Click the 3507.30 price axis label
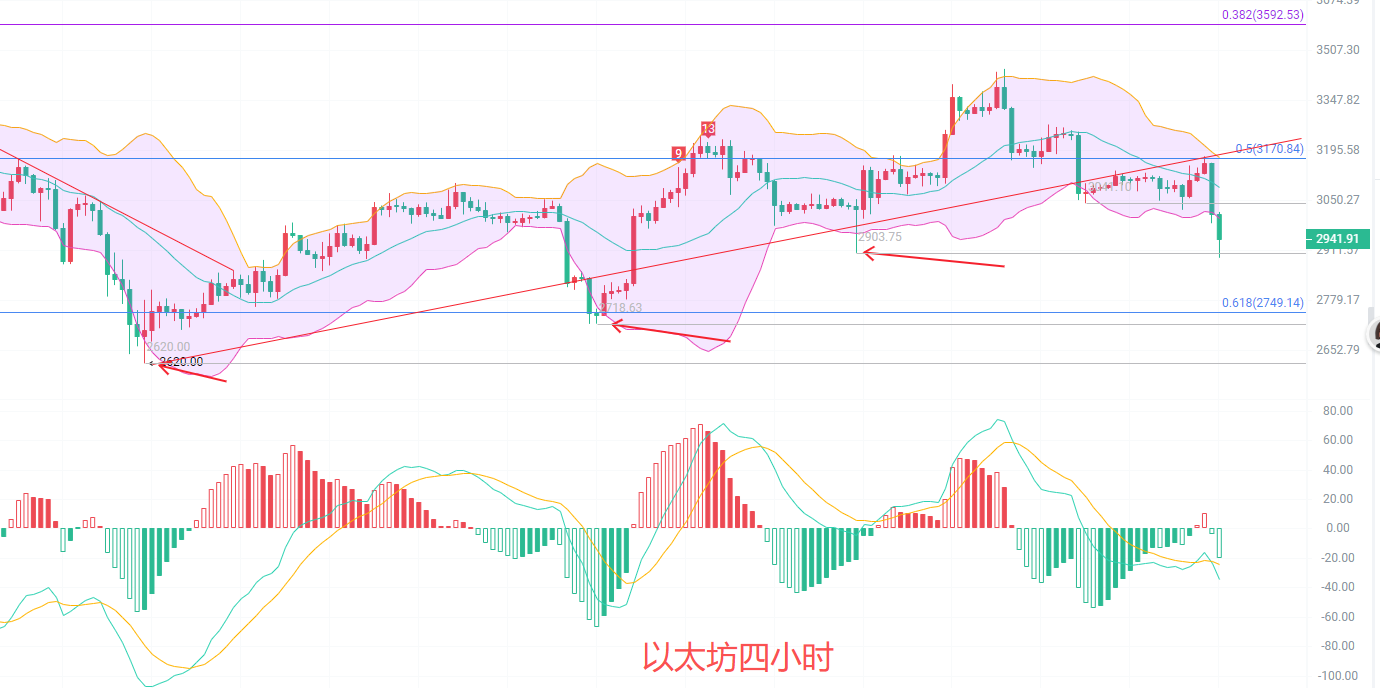The width and height of the screenshot is (1380, 688). coord(1339,50)
